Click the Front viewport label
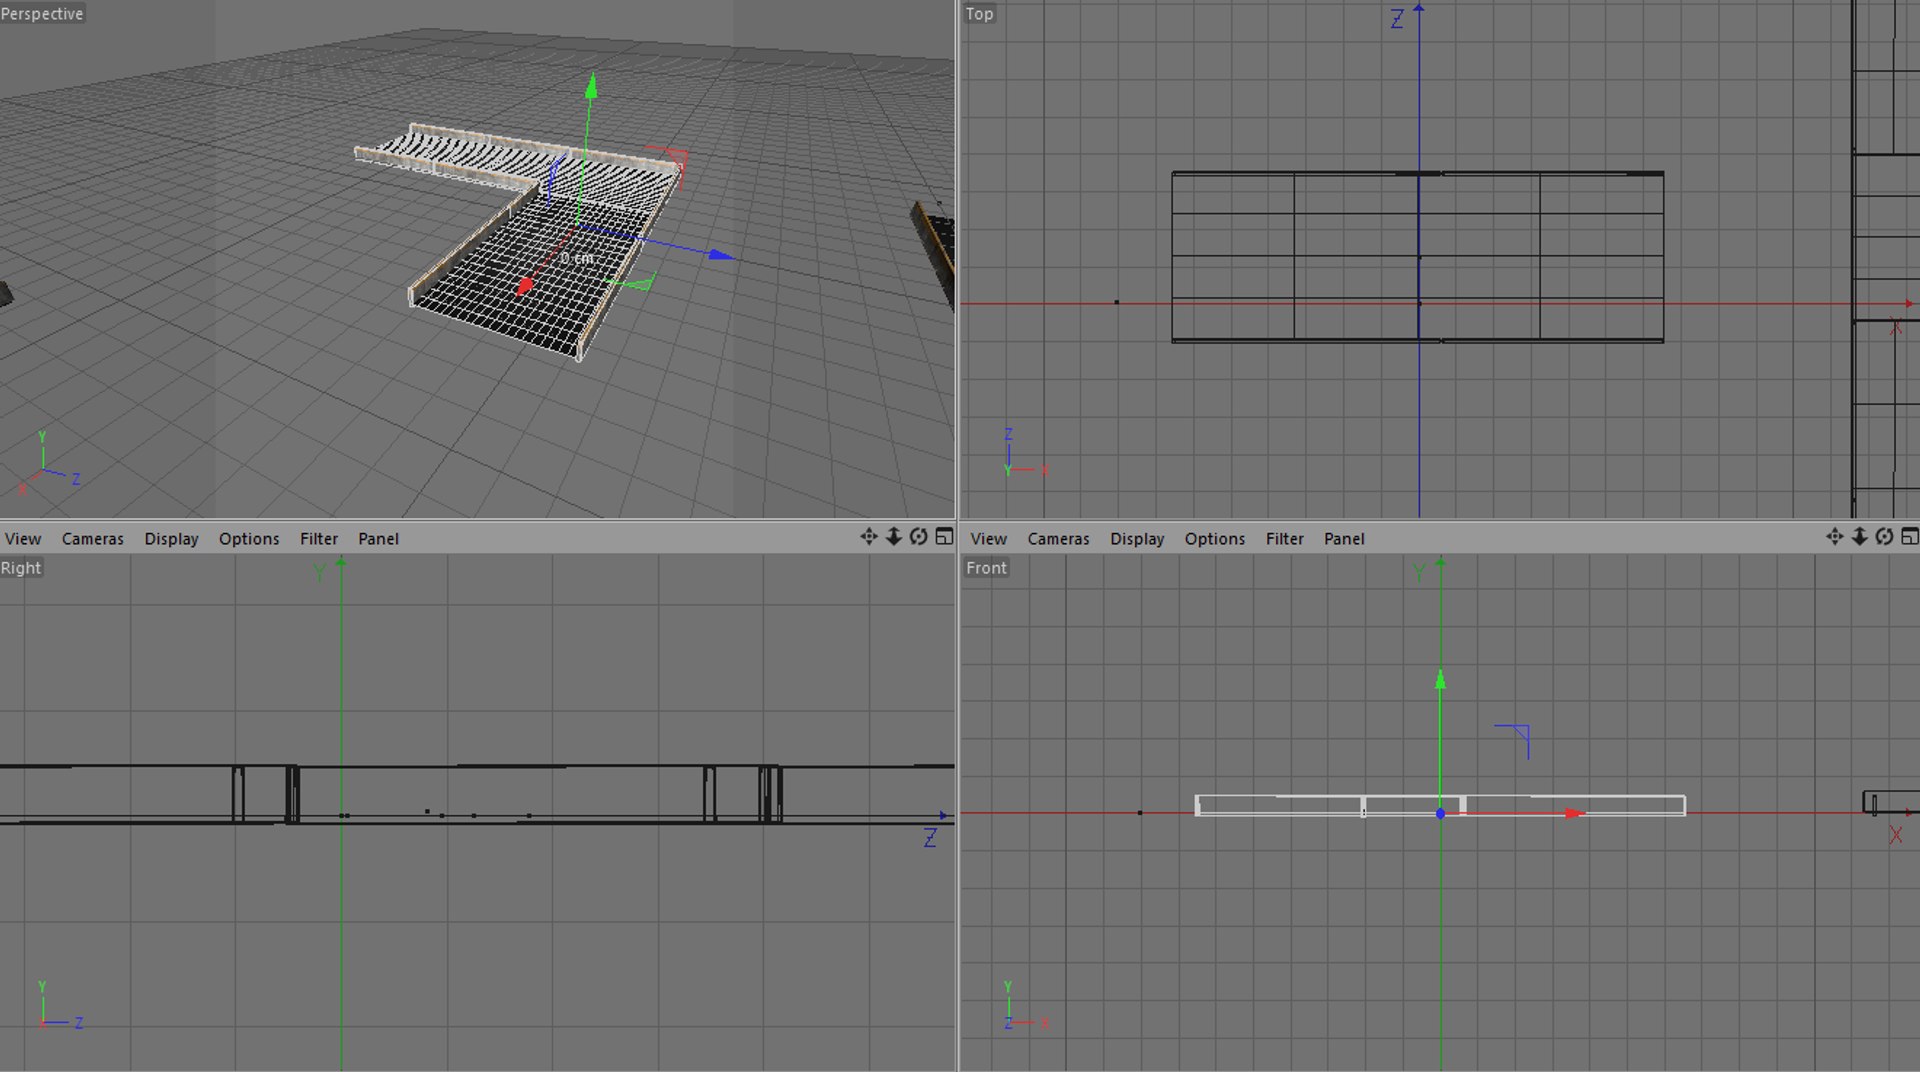This screenshot has height=1072, width=1920. pos(986,568)
